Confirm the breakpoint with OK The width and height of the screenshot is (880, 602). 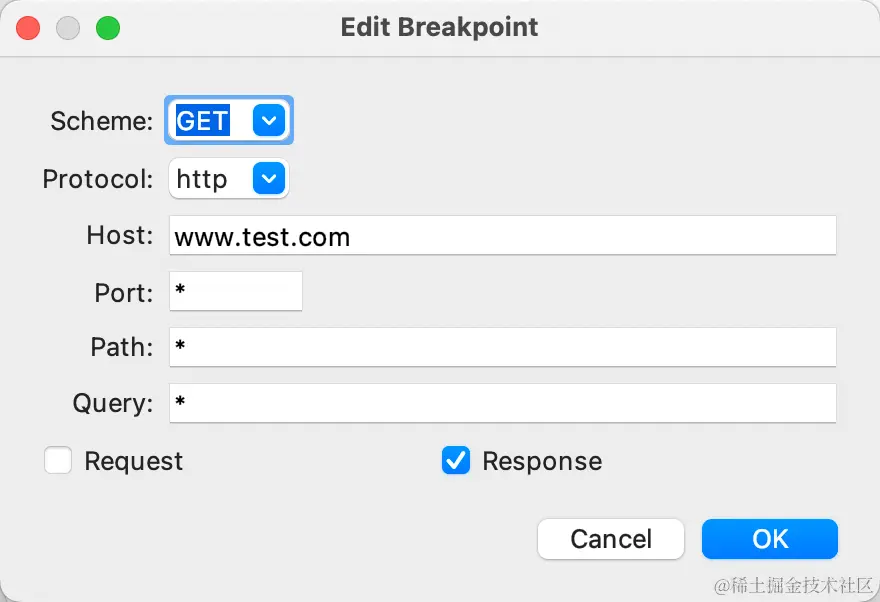769,539
